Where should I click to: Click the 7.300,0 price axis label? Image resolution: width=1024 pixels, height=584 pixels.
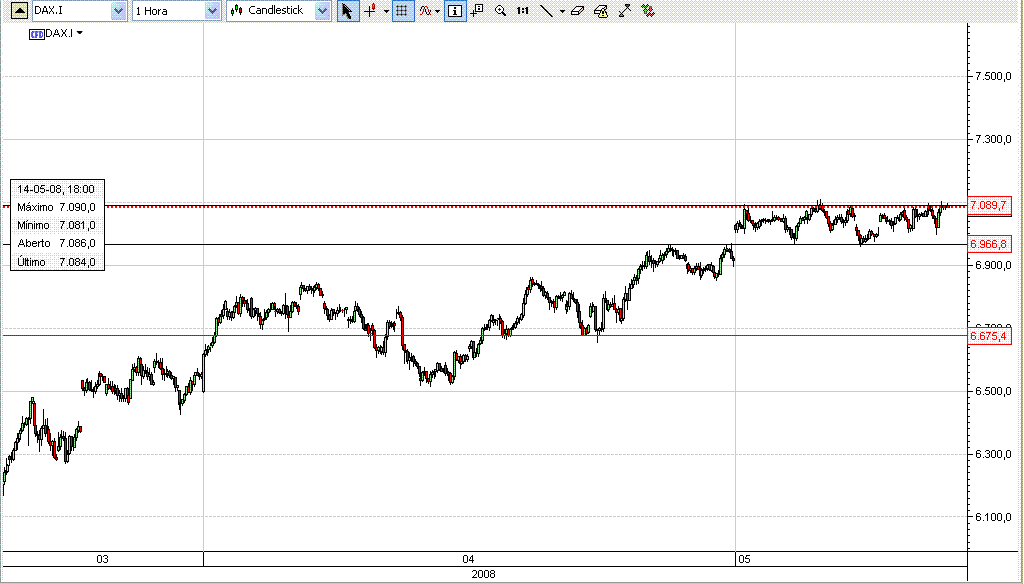click(993, 139)
